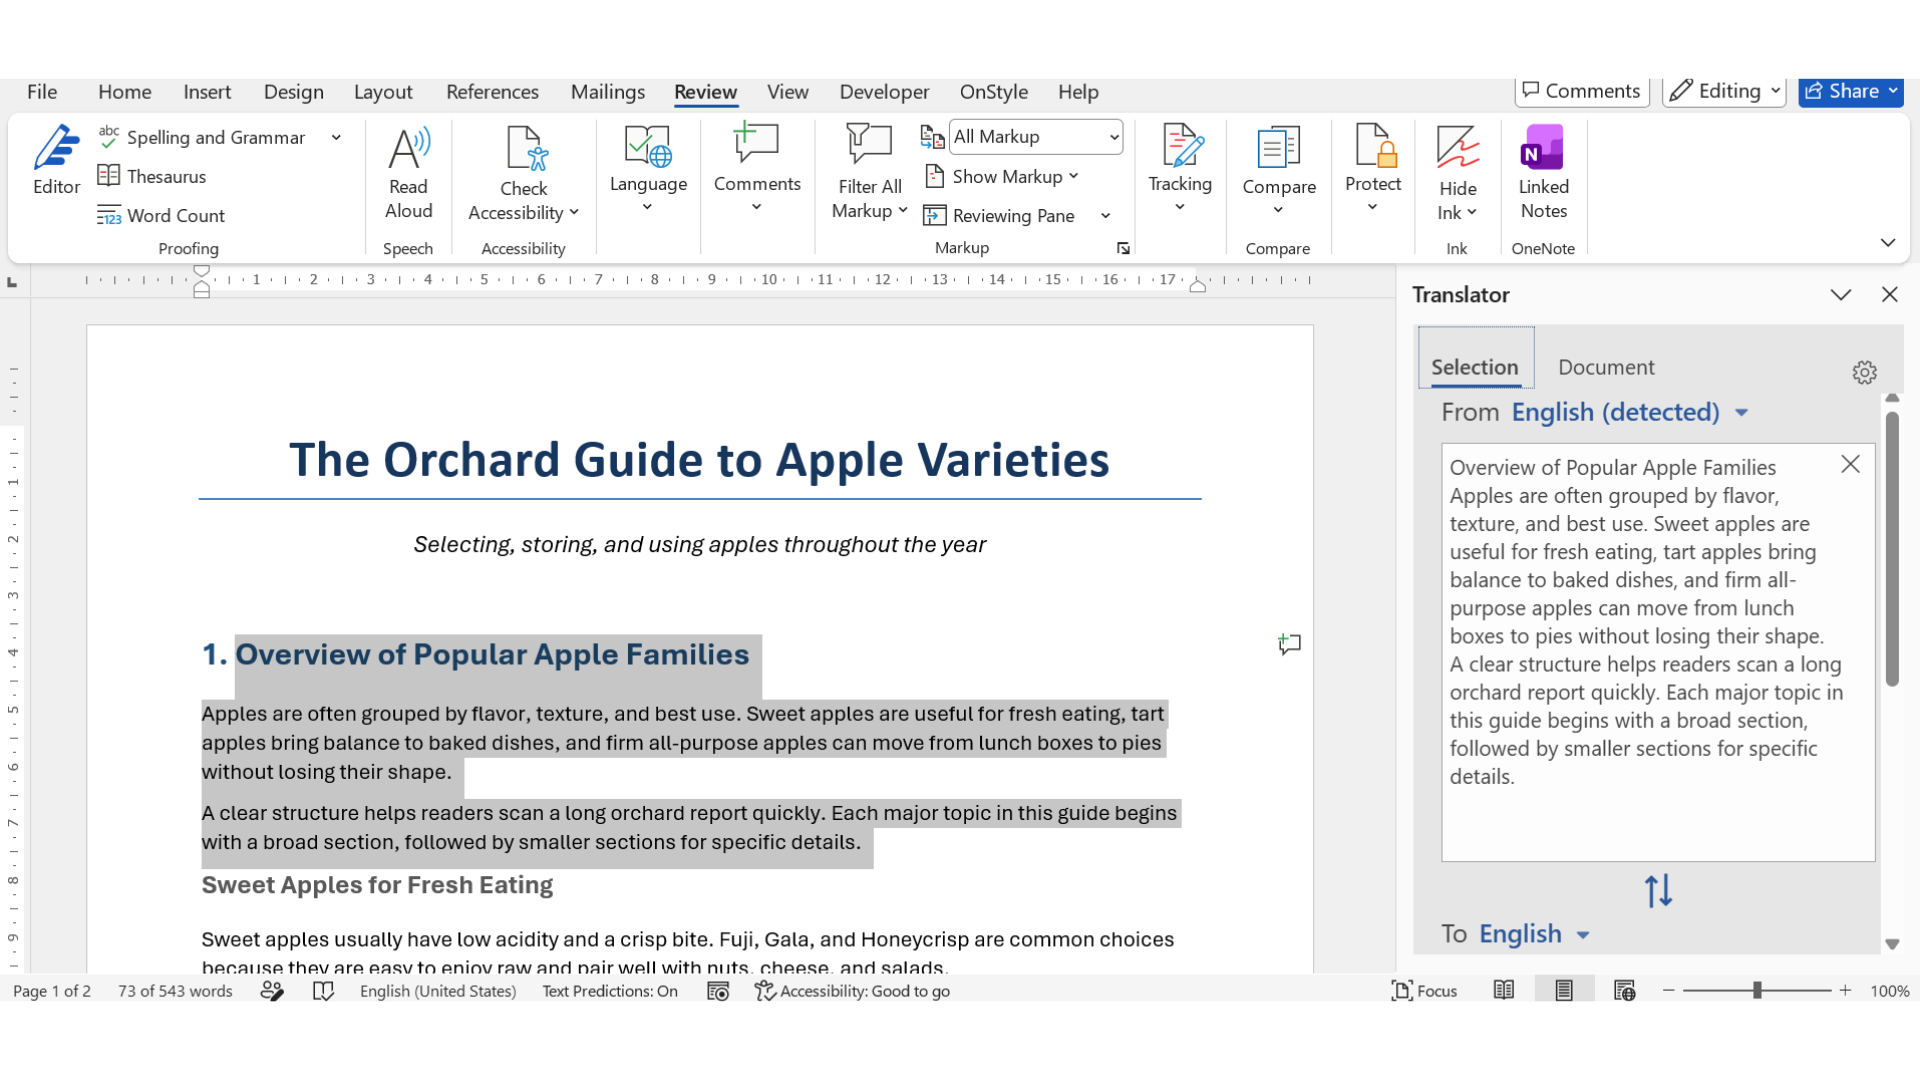Switch to Read Mode view
1920x1080 pixels.
pyautogui.click(x=1503, y=990)
